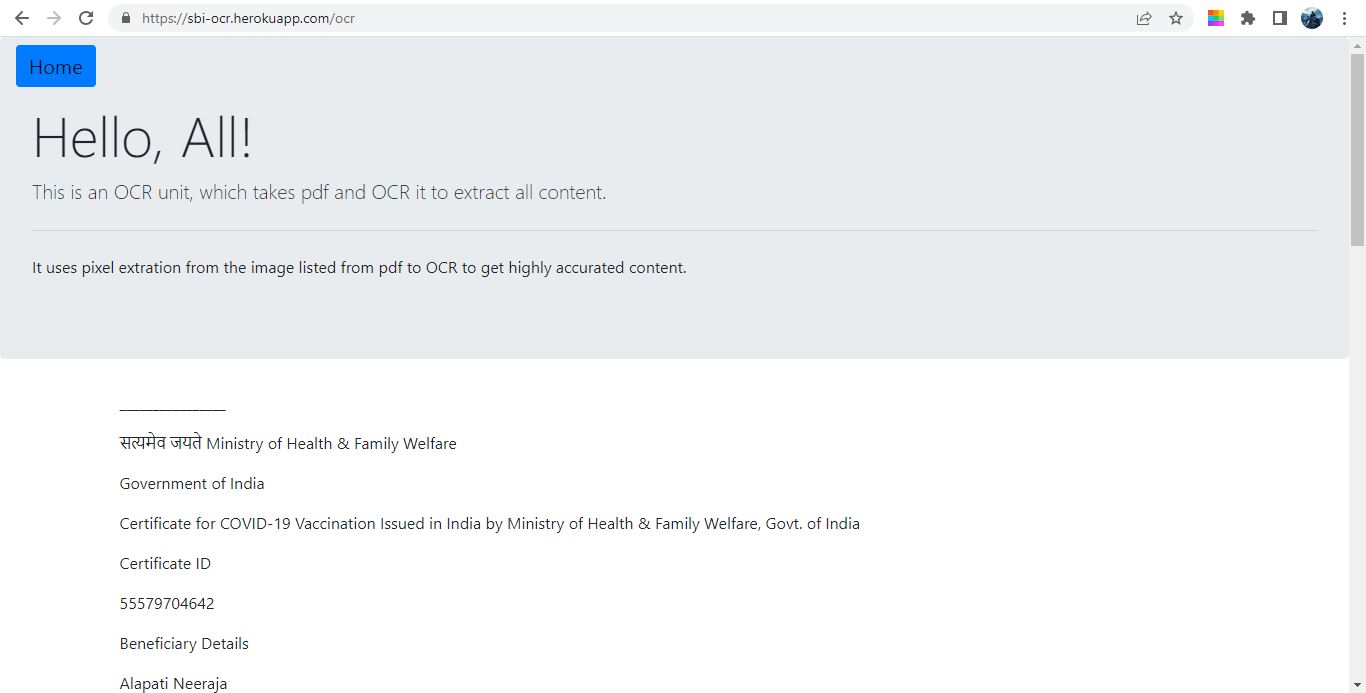
Task: Click the browser forward arrow
Action: coord(54,18)
